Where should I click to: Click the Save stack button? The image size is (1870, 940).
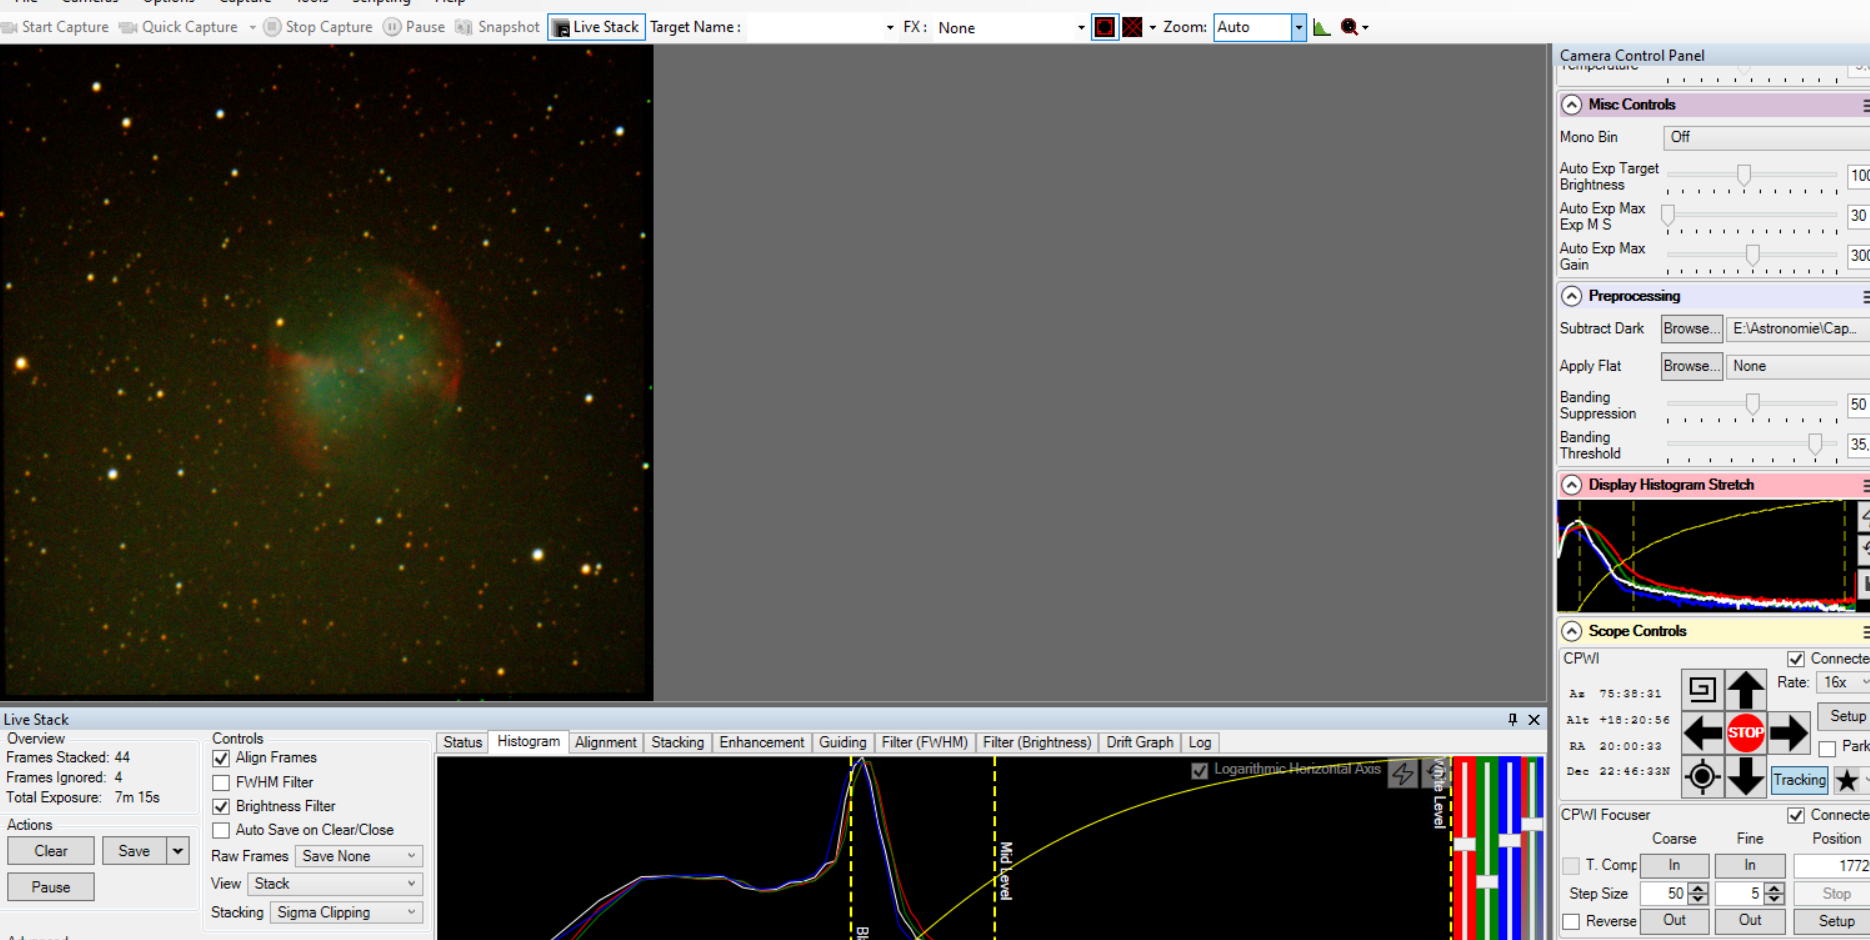tap(134, 851)
